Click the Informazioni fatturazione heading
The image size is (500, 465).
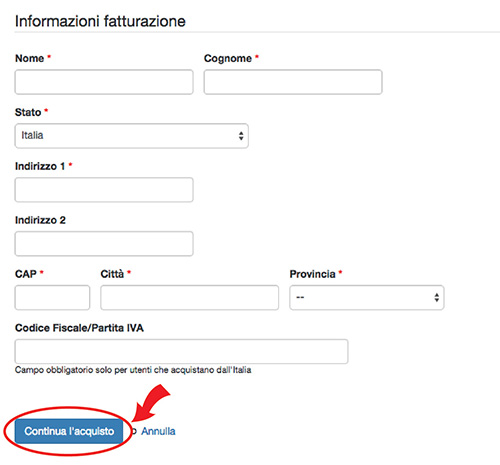pos(100,21)
